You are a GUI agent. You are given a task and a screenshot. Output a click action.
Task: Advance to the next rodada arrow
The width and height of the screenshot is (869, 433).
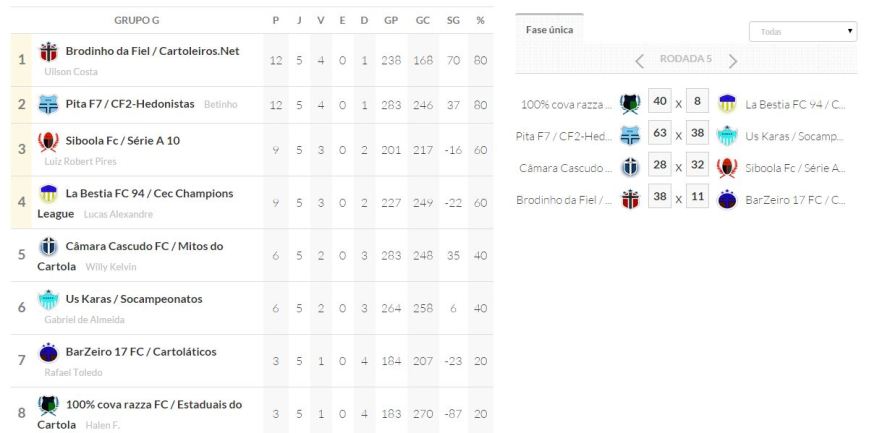pyautogui.click(x=733, y=61)
